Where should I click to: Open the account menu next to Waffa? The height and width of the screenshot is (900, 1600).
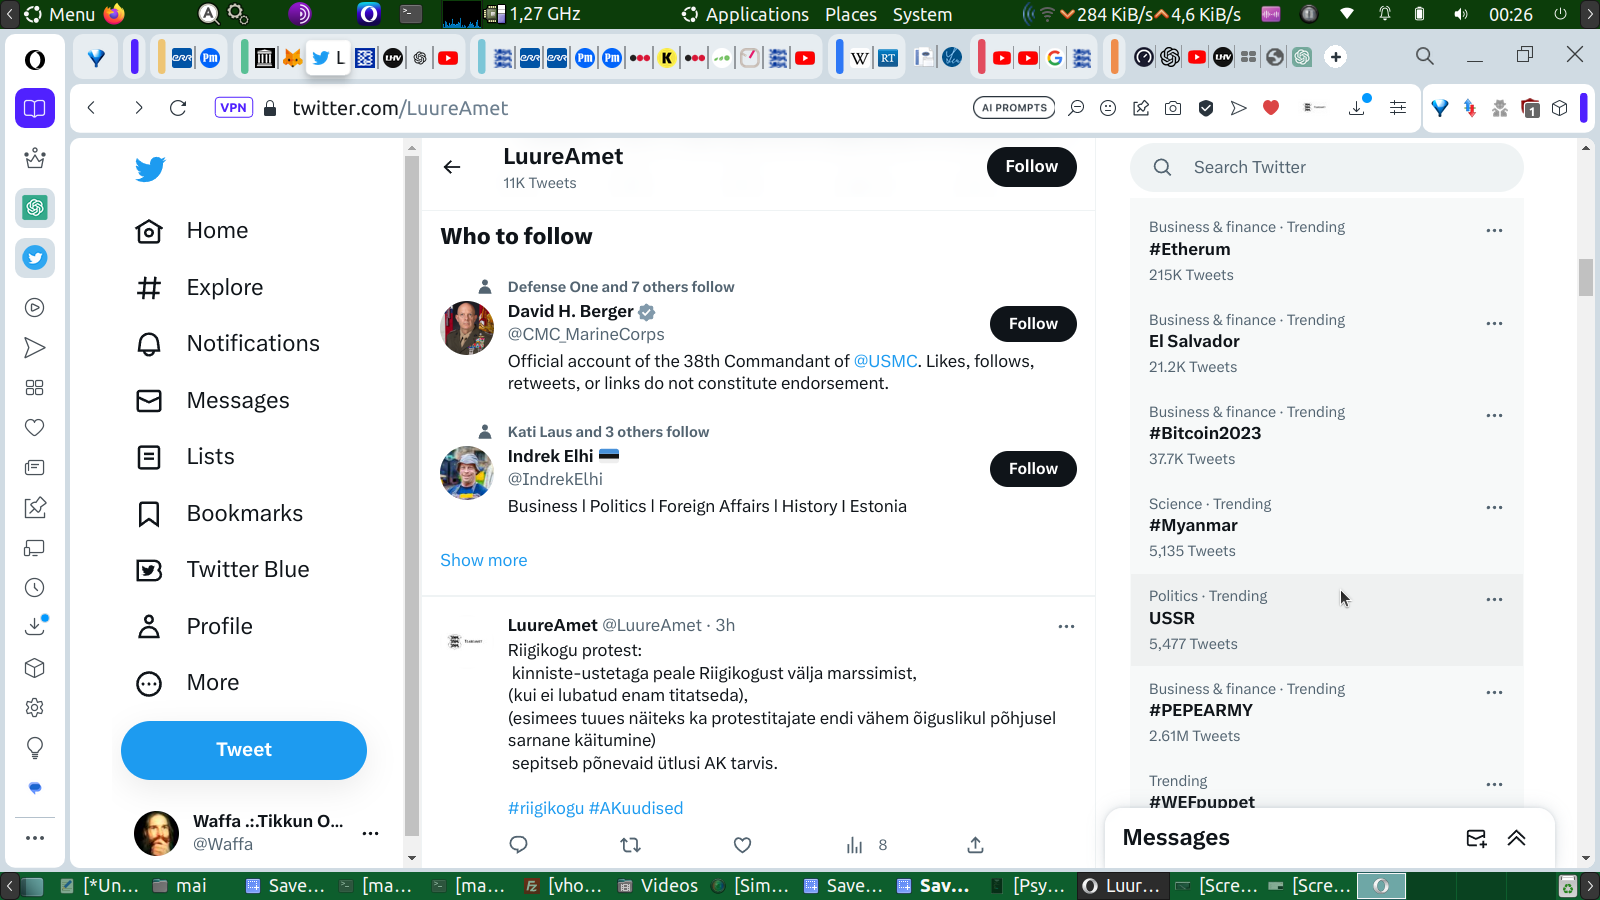click(x=370, y=833)
